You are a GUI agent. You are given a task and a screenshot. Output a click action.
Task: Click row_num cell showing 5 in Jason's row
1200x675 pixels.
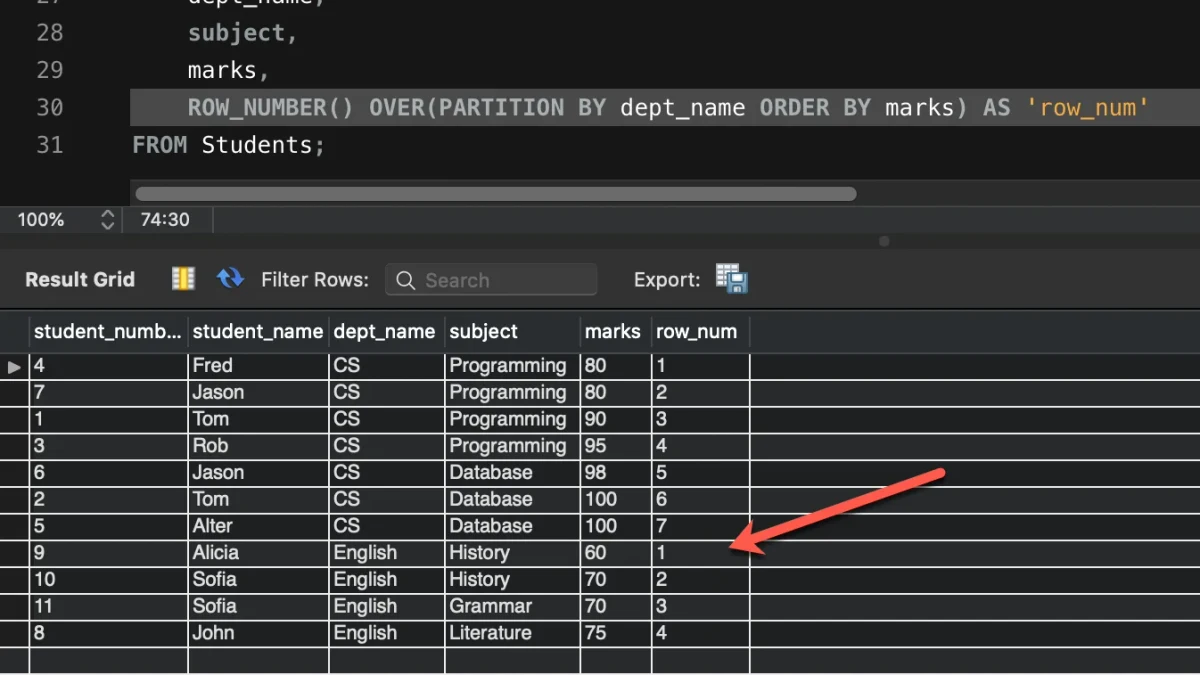(700, 473)
